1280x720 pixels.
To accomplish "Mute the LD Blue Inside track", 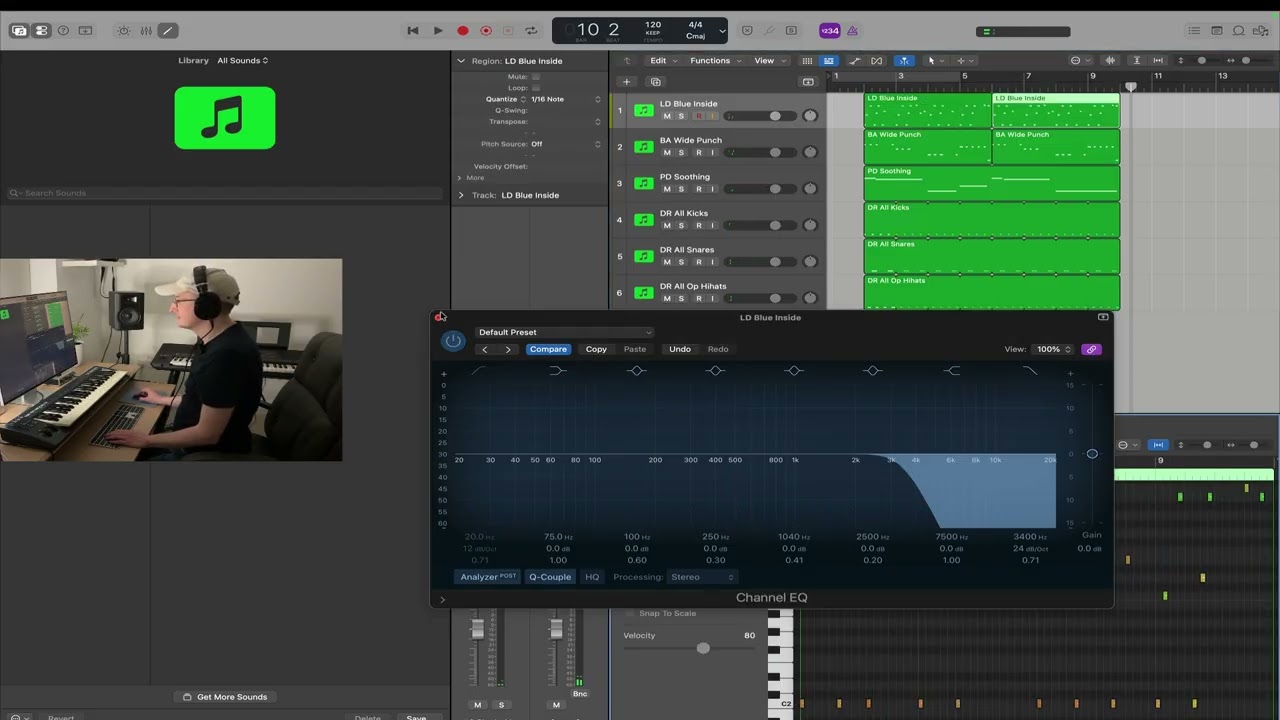I will (667, 116).
